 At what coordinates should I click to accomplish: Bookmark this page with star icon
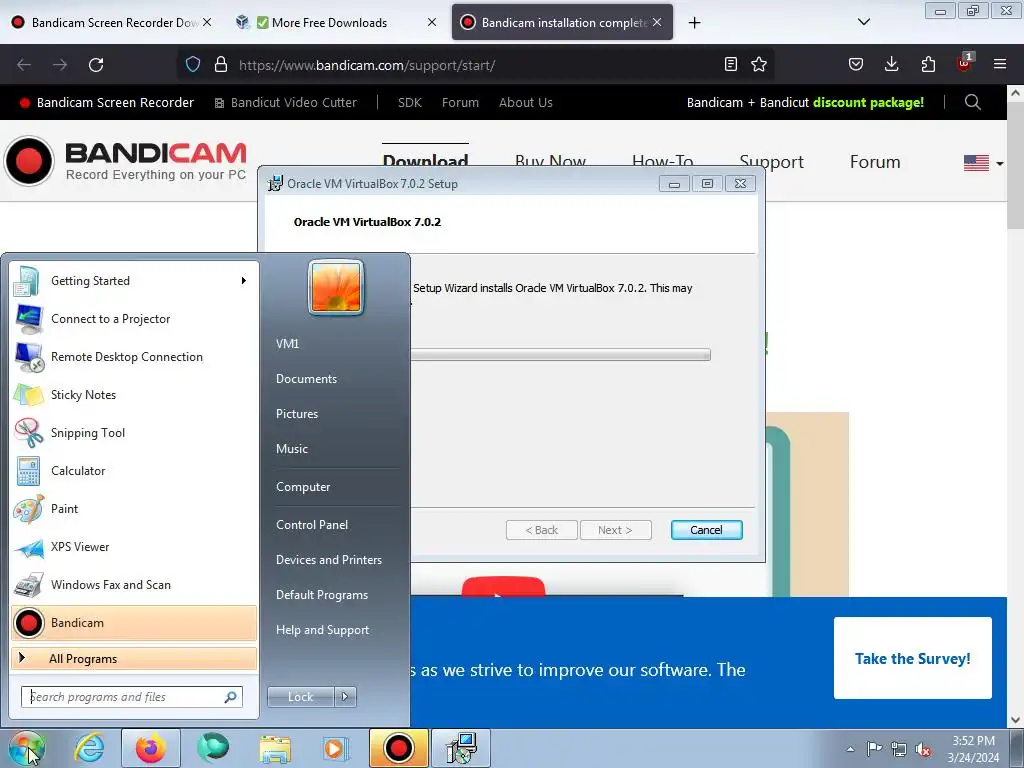759,65
